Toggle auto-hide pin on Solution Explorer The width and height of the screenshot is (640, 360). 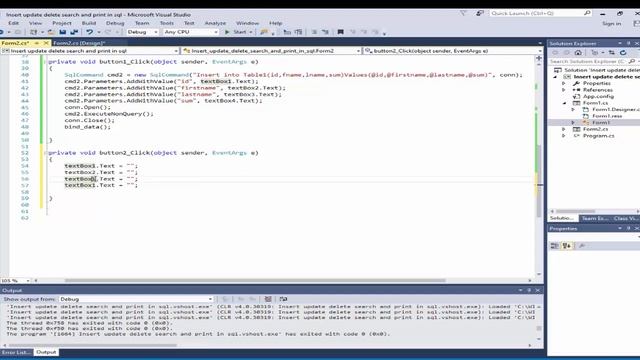coord(629,43)
